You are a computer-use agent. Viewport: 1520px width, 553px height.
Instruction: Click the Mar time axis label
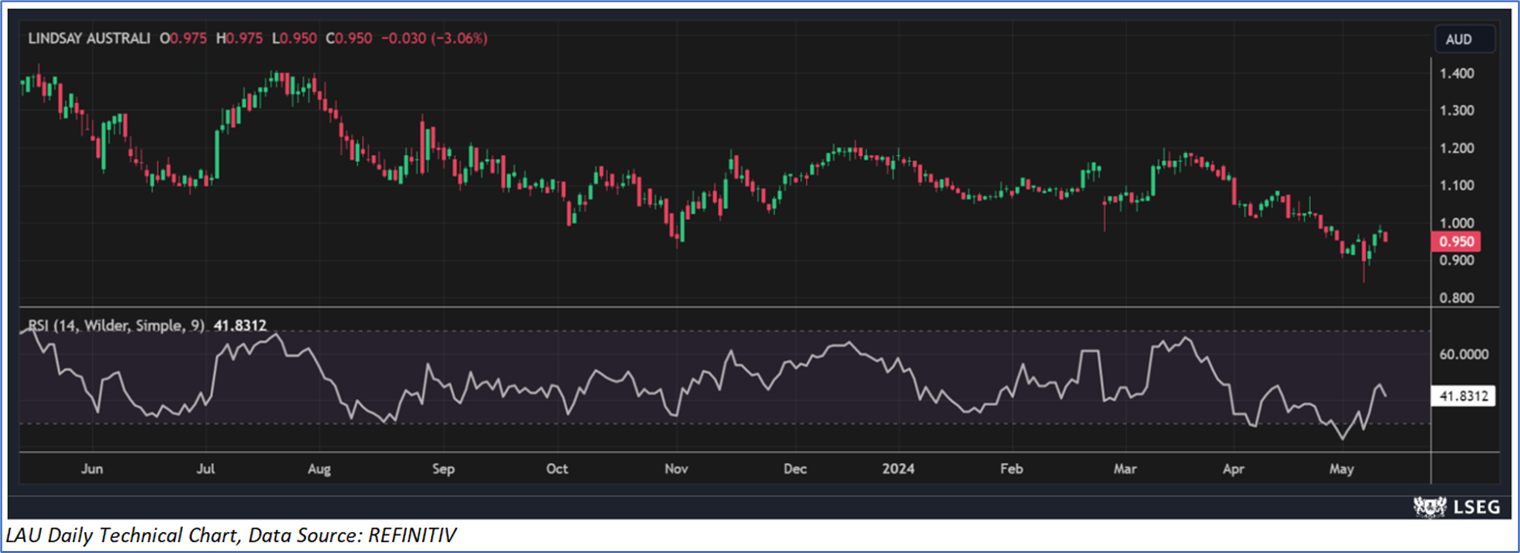coord(1126,467)
